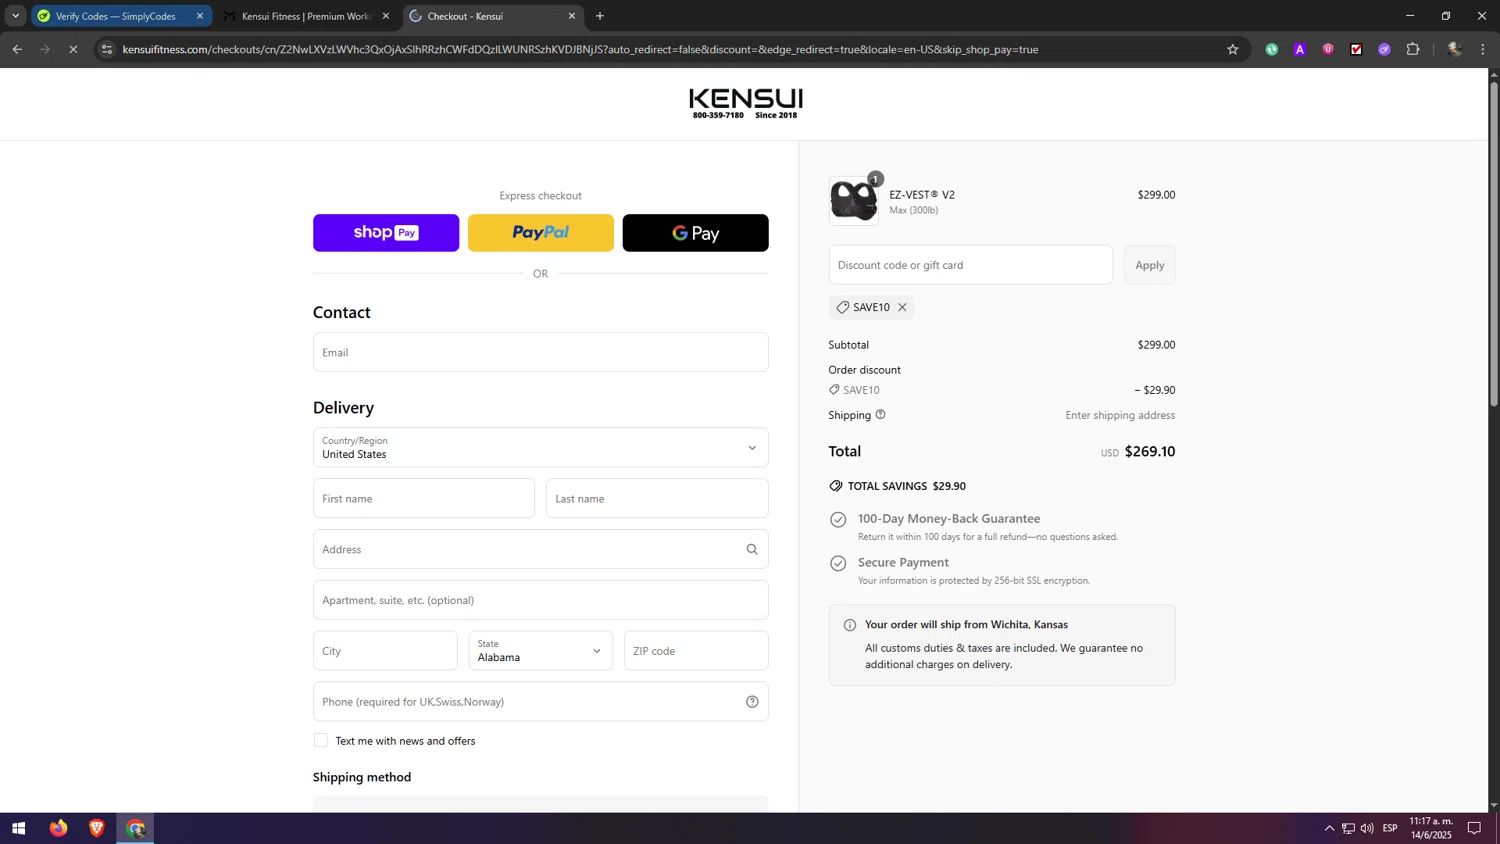
Task: Close the Verify Codes SimplyCodes tab
Action: 200,16
